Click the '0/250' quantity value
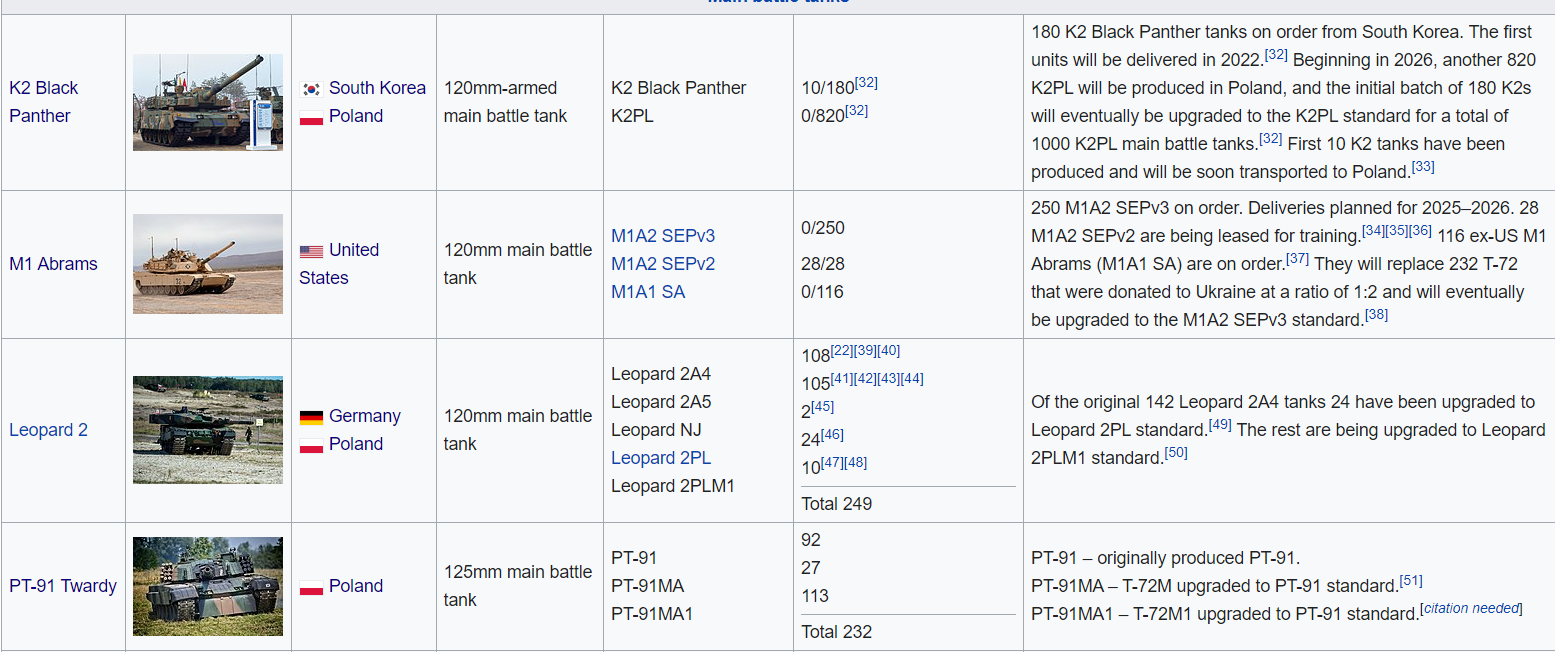The image size is (1555, 652). coord(823,228)
